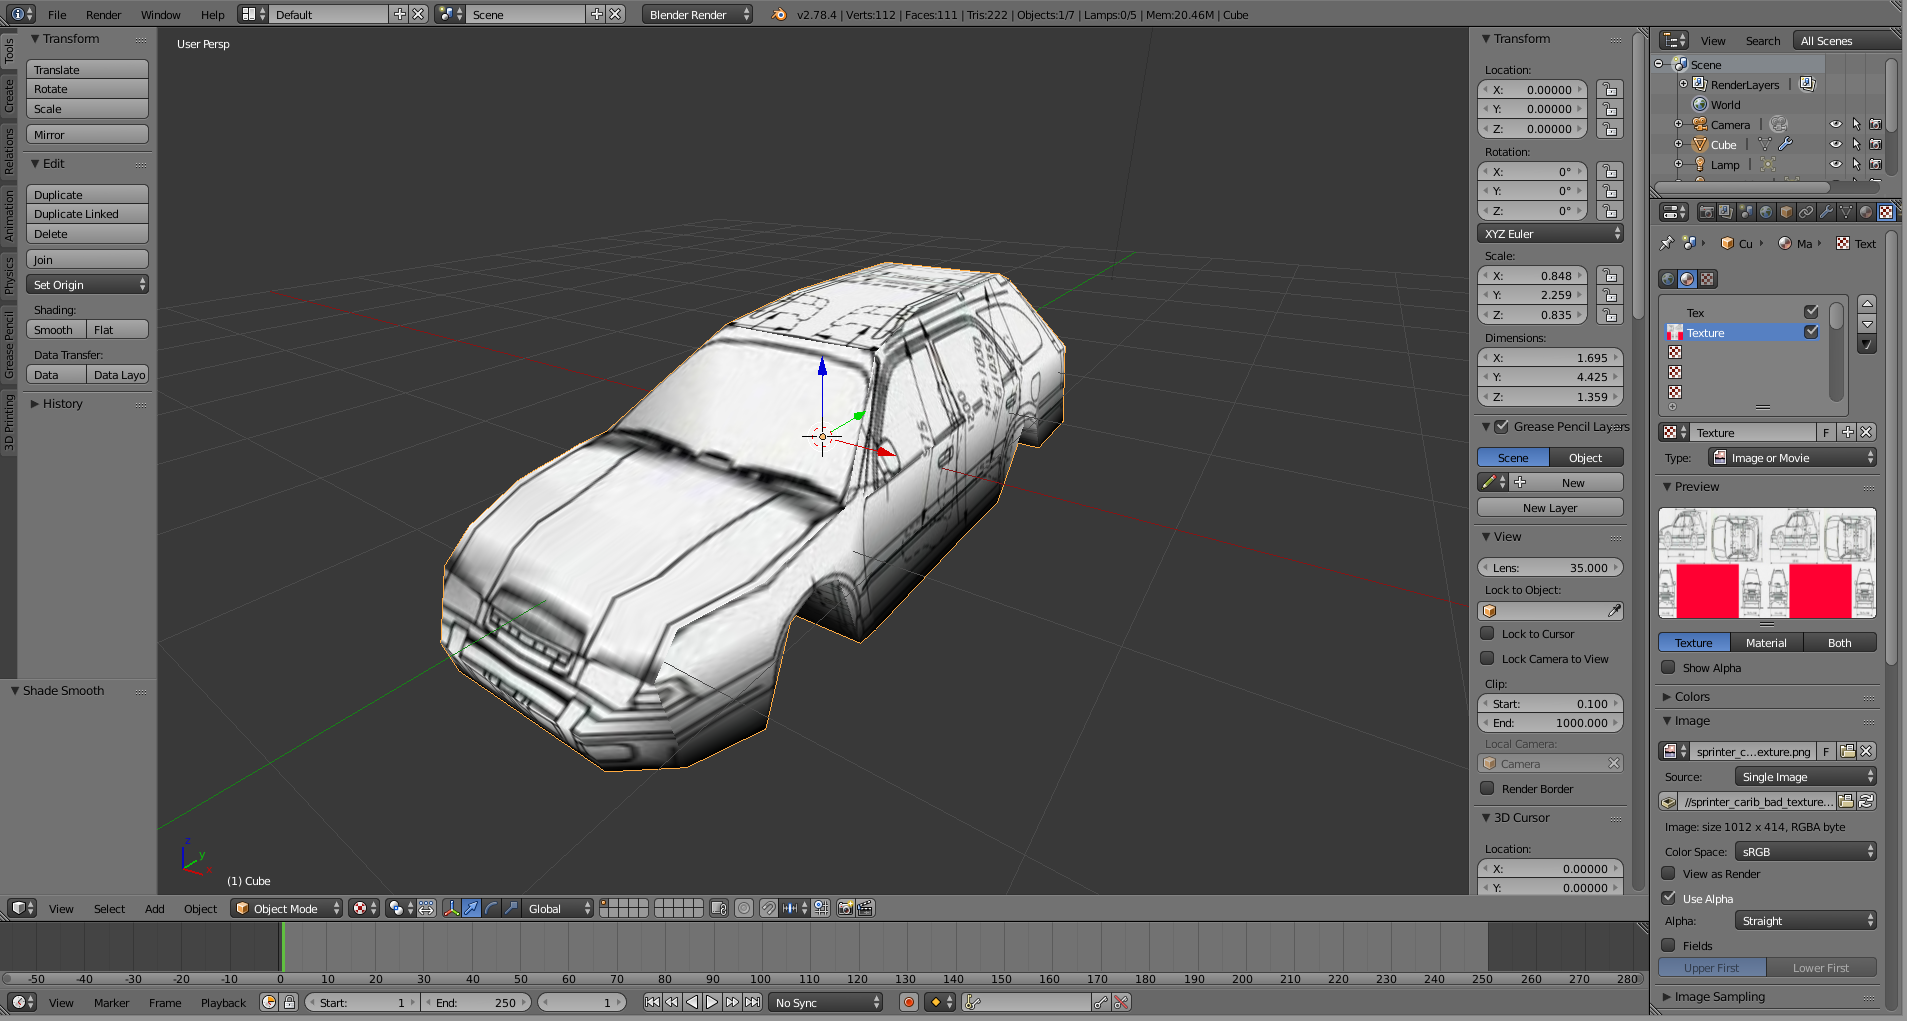Click the Render properties camera icon

tap(1706, 212)
